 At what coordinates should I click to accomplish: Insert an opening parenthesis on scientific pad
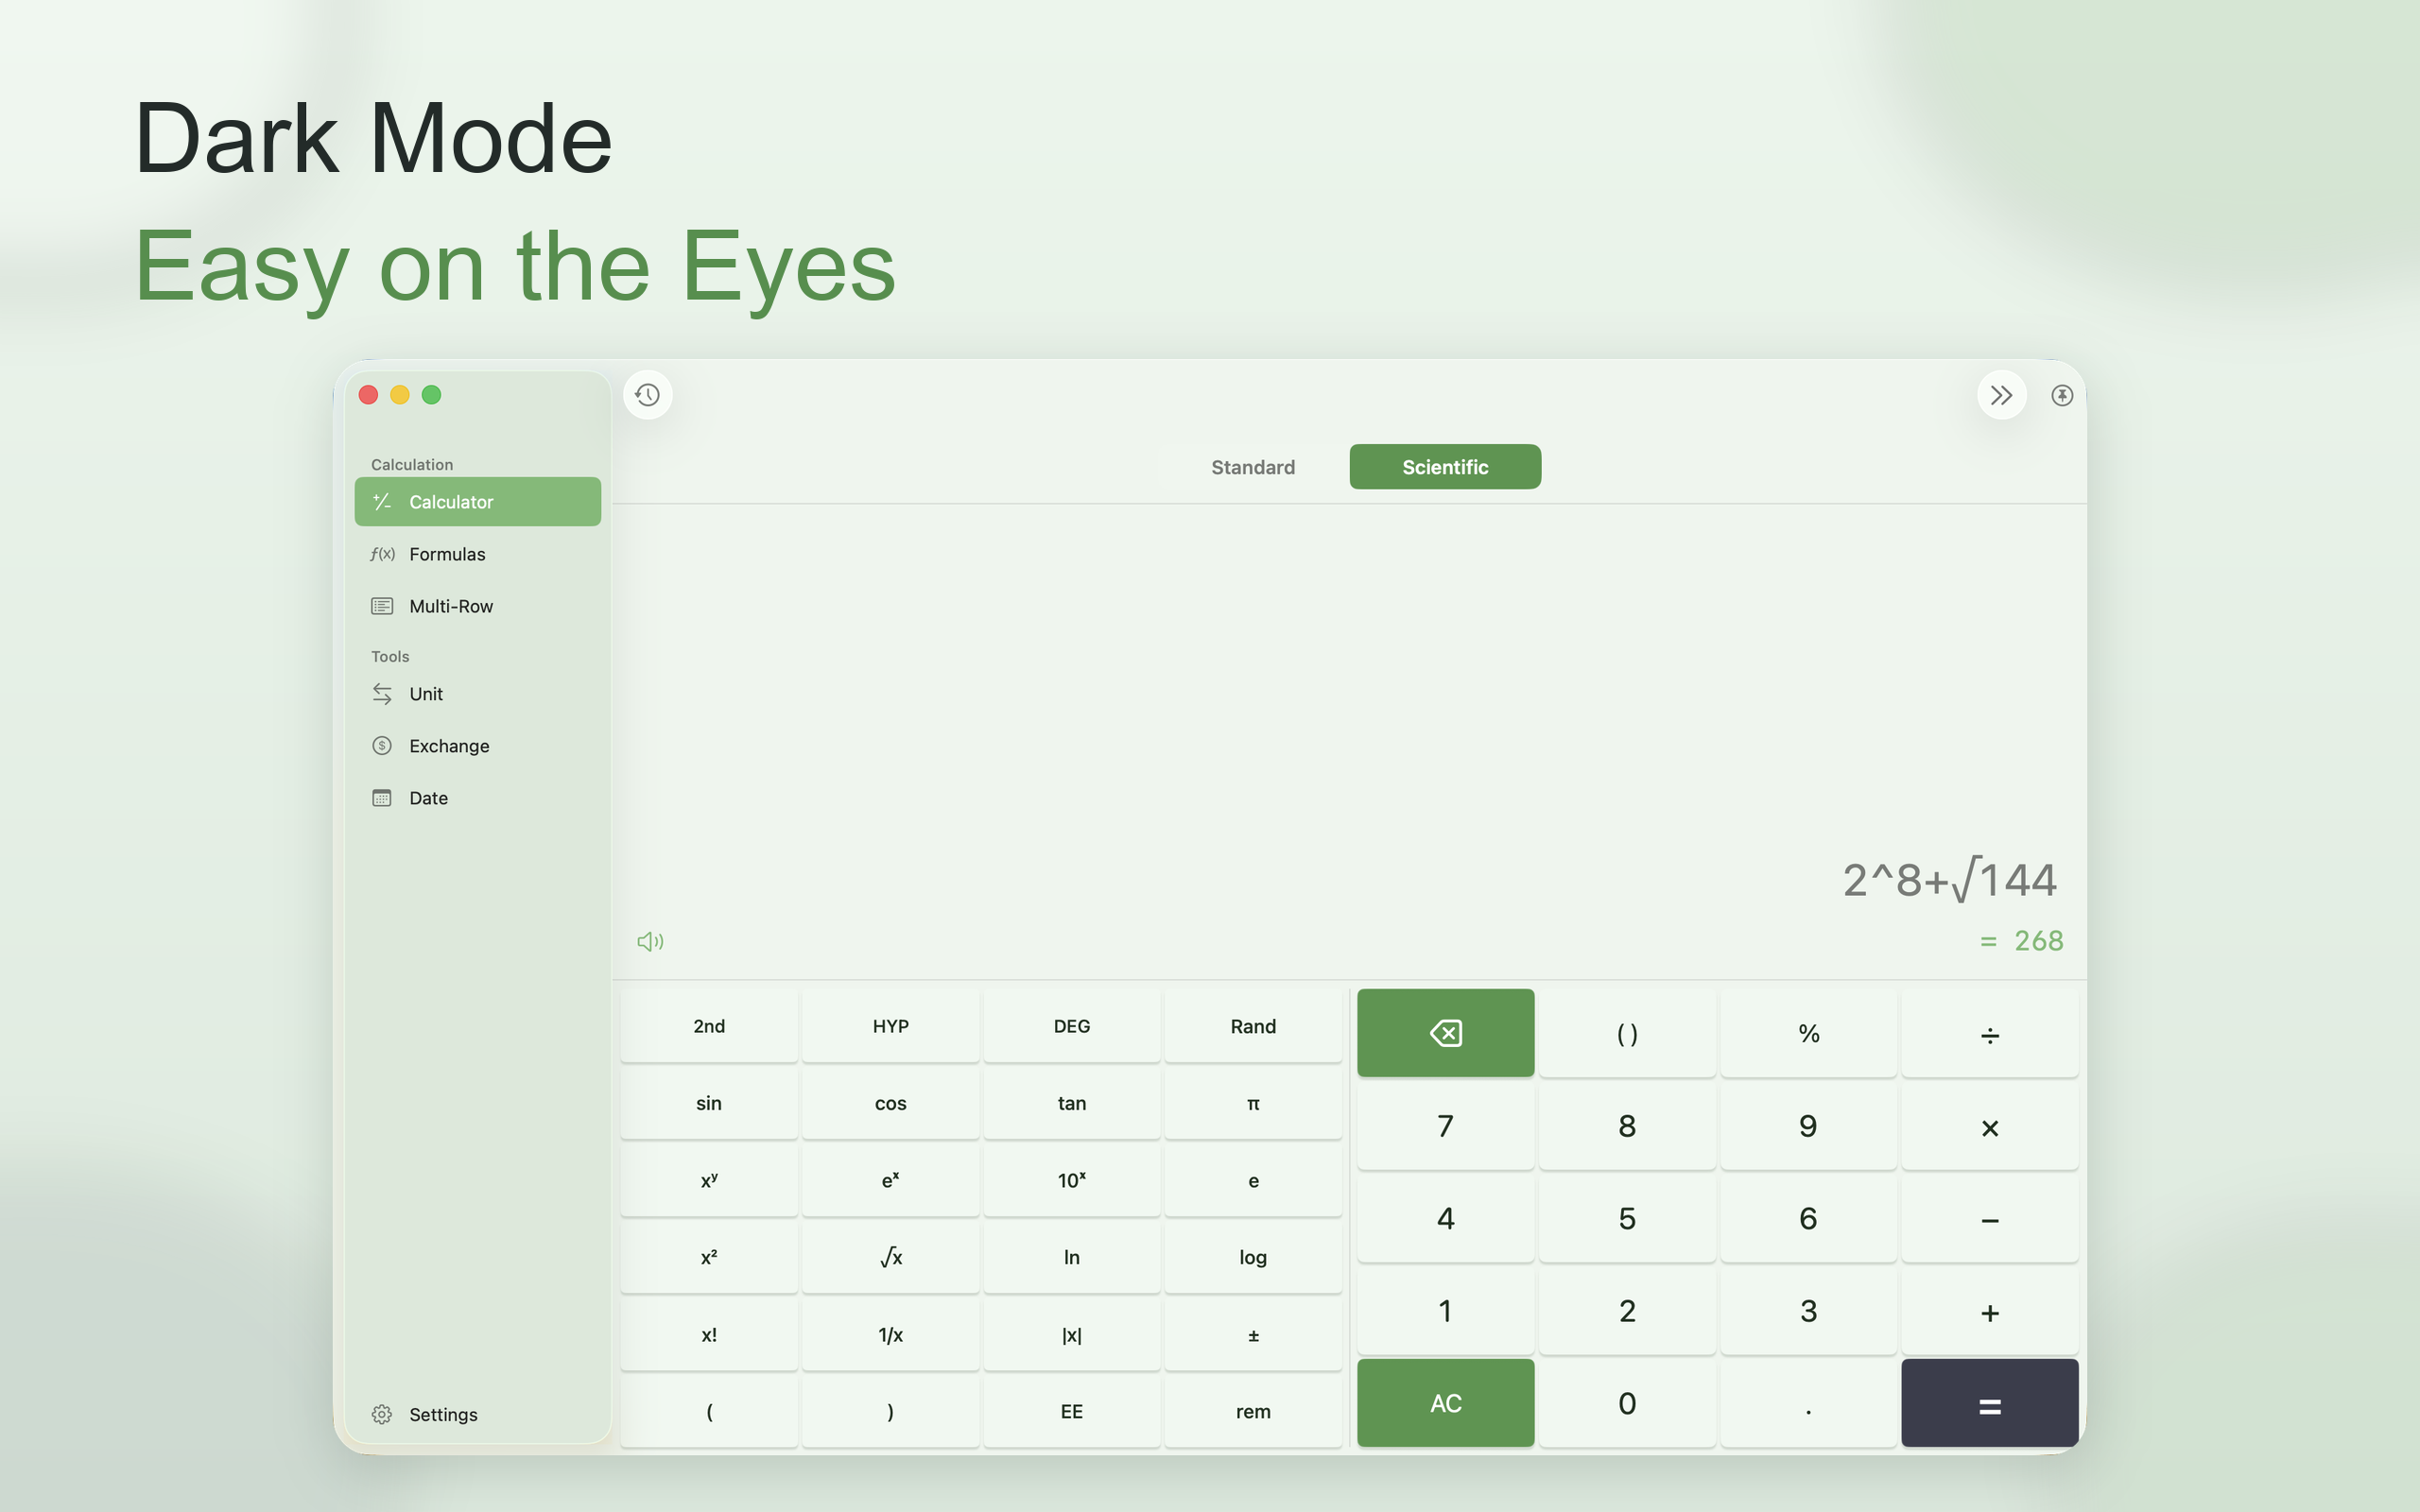tap(709, 1411)
